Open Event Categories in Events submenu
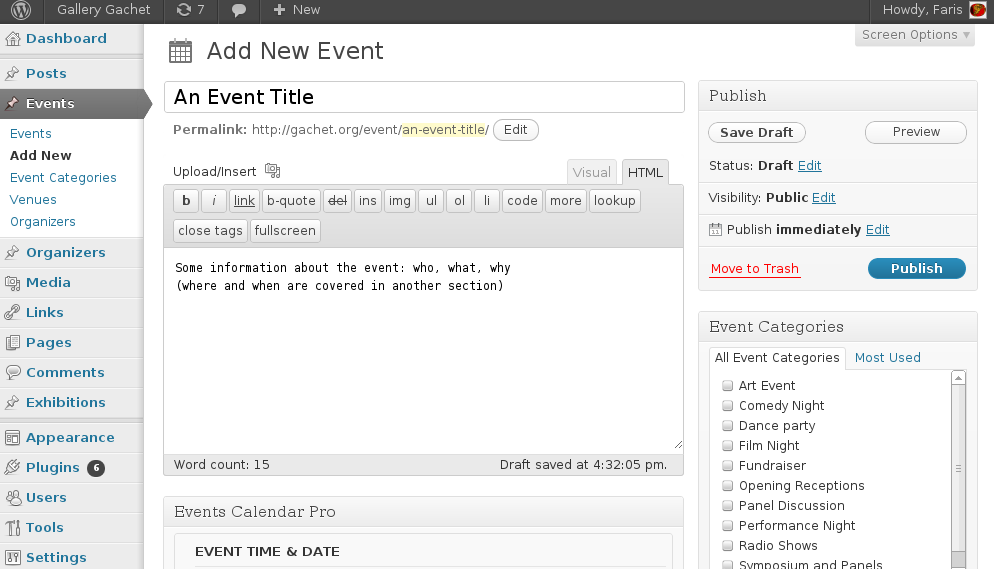 click(63, 178)
